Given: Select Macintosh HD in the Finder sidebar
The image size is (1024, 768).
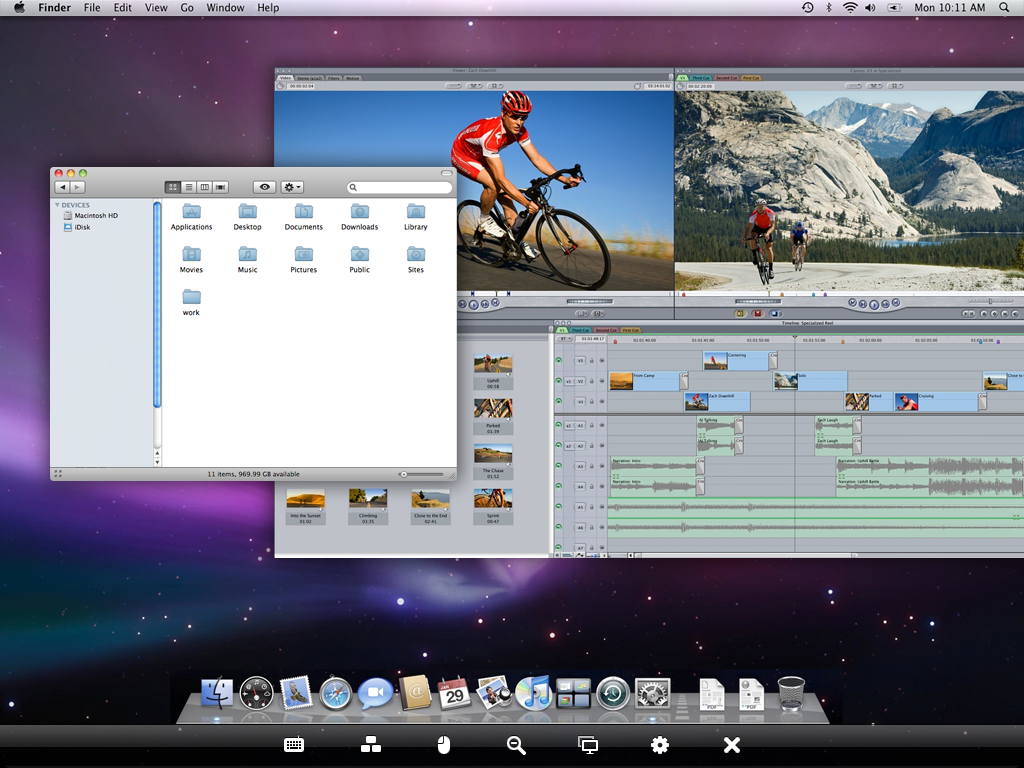Looking at the screenshot, I should (x=95, y=216).
